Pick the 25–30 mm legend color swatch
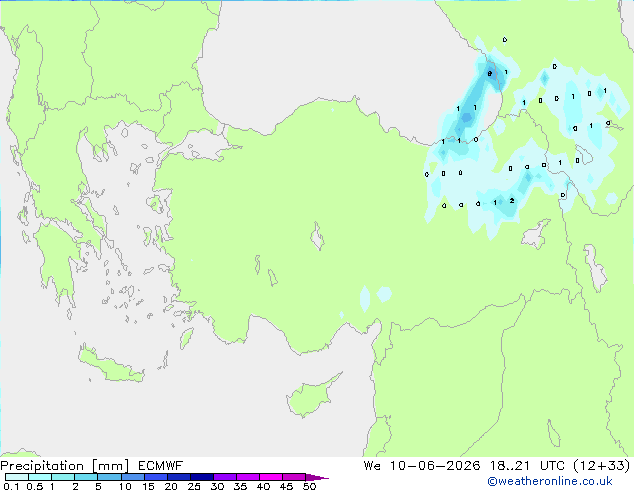Image resolution: width=634 pixels, height=490 pixels. (201, 477)
